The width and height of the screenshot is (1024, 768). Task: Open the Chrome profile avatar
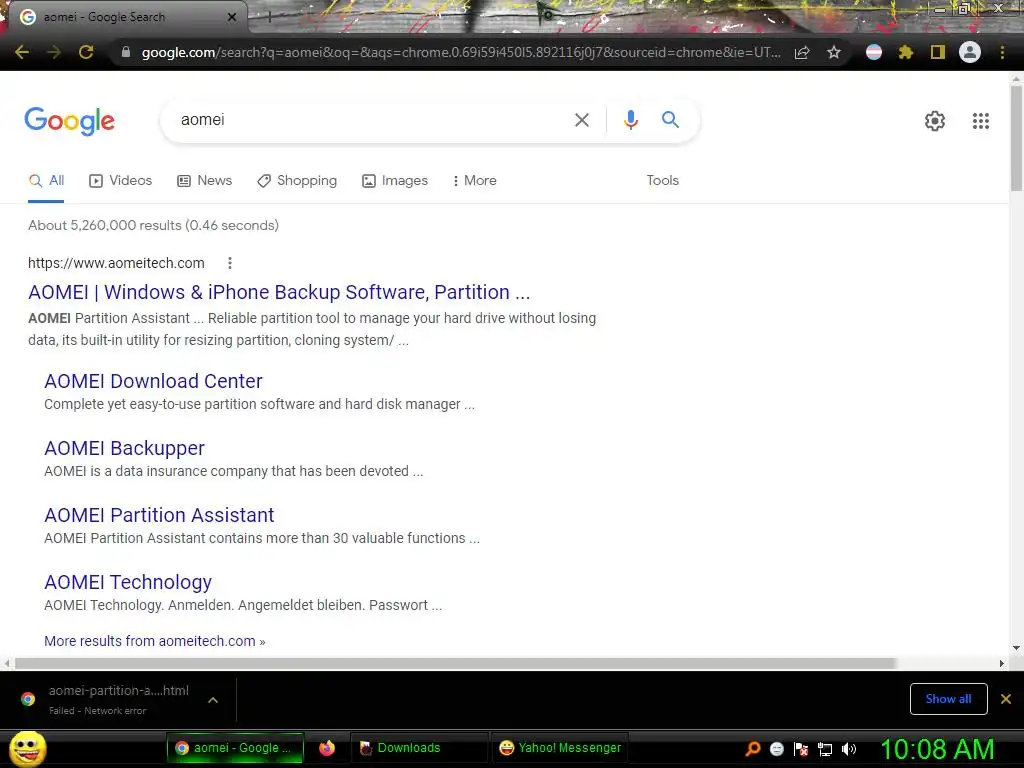(970, 52)
